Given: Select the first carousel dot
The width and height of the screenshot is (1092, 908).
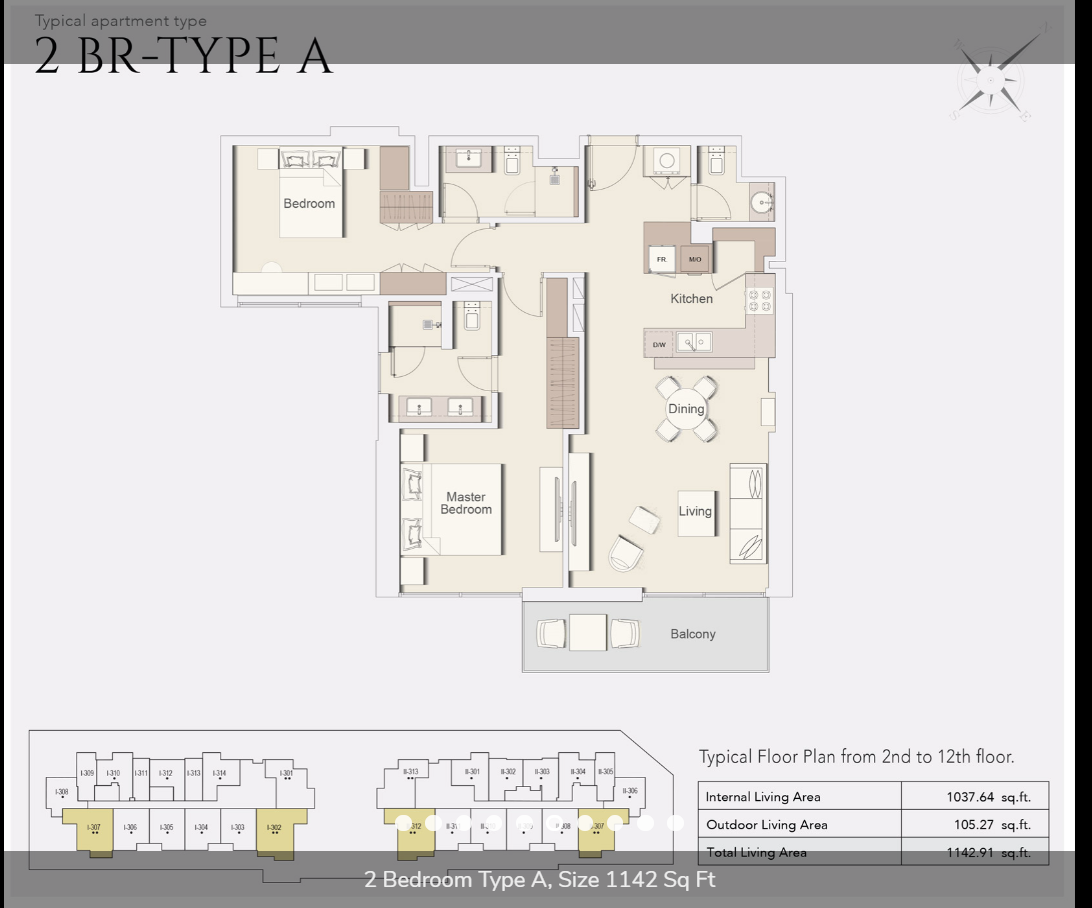Looking at the screenshot, I should tap(403, 823).
